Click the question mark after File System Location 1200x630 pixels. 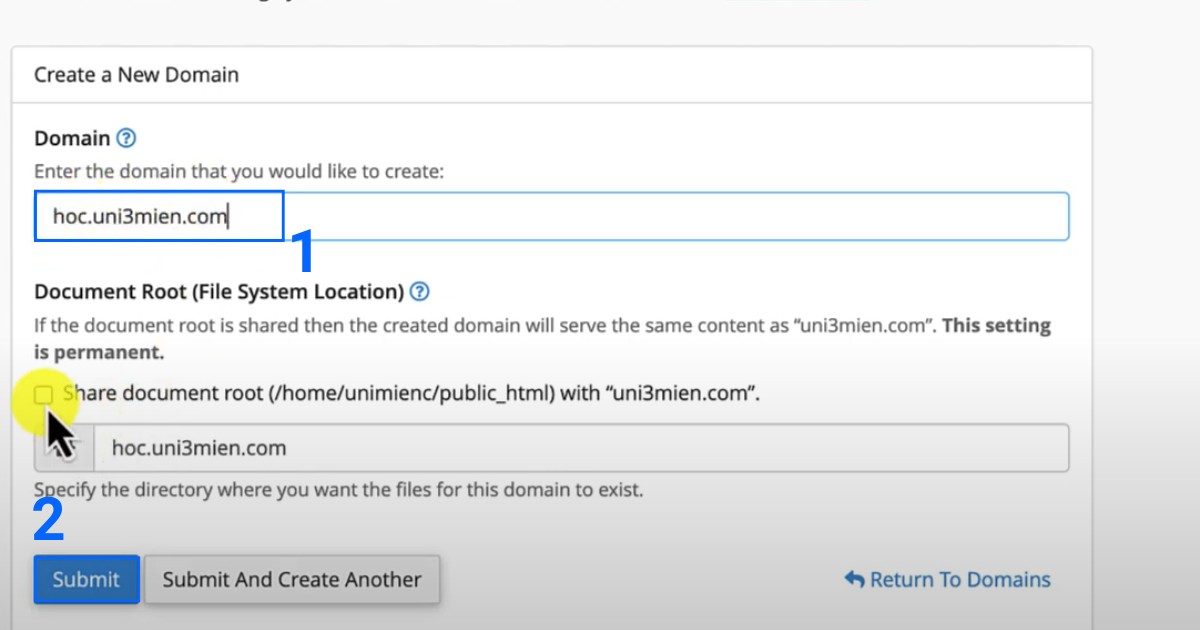point(421,292)
